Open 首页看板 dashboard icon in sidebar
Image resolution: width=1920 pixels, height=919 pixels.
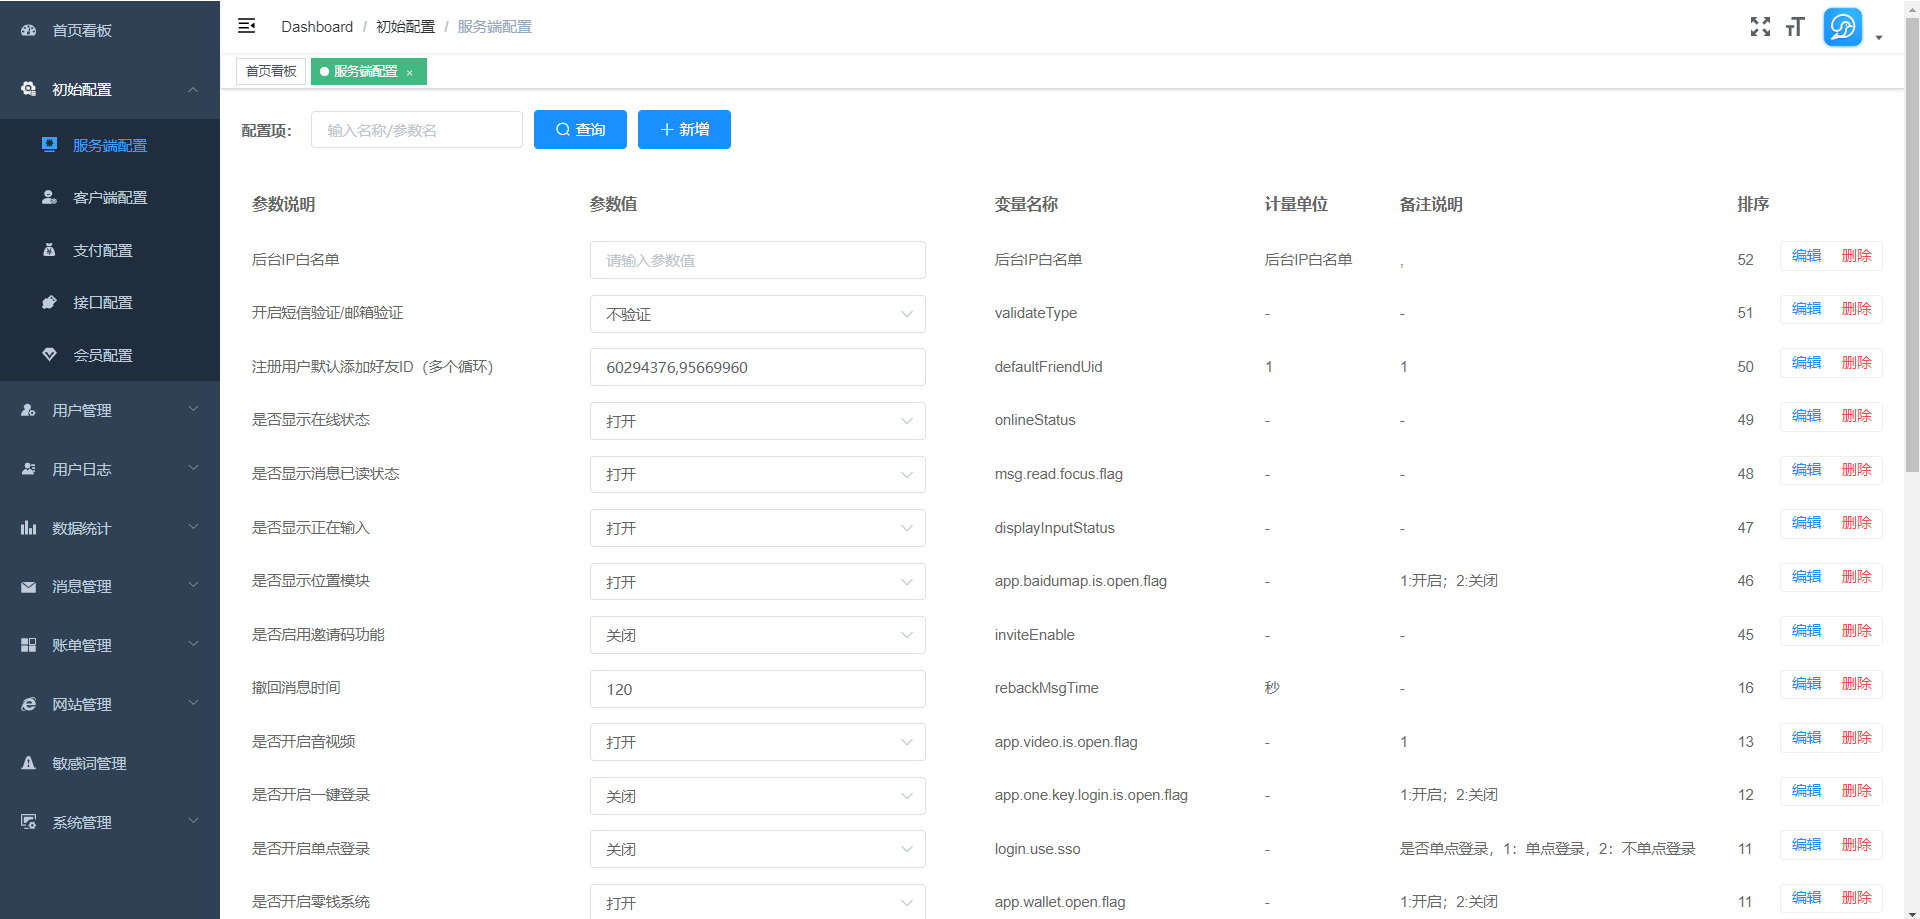29,31
